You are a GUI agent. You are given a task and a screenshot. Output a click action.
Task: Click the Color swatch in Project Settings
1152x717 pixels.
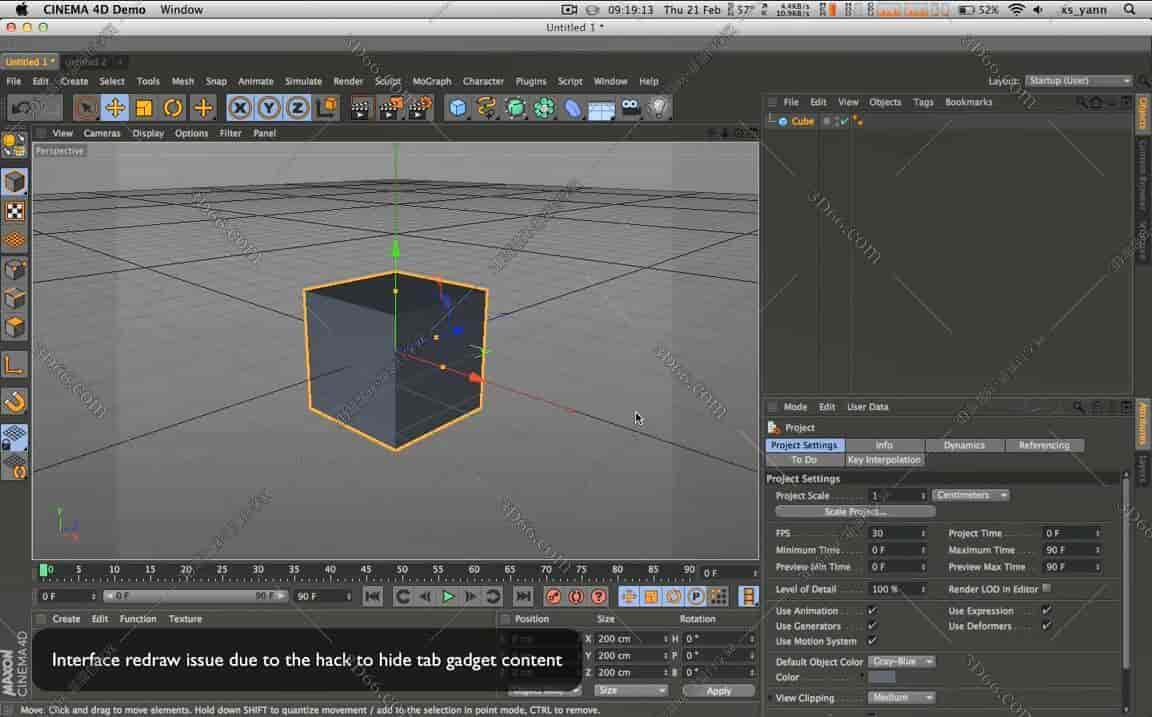pos(884,677)
